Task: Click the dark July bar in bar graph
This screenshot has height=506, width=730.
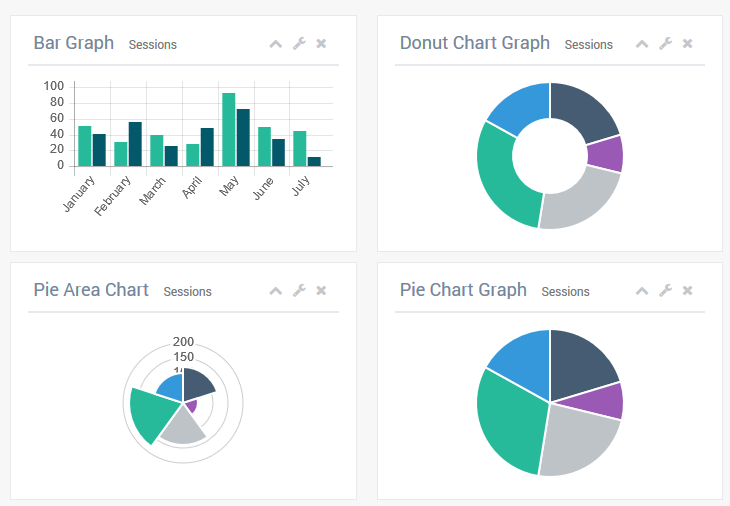Action: point(314,161)
